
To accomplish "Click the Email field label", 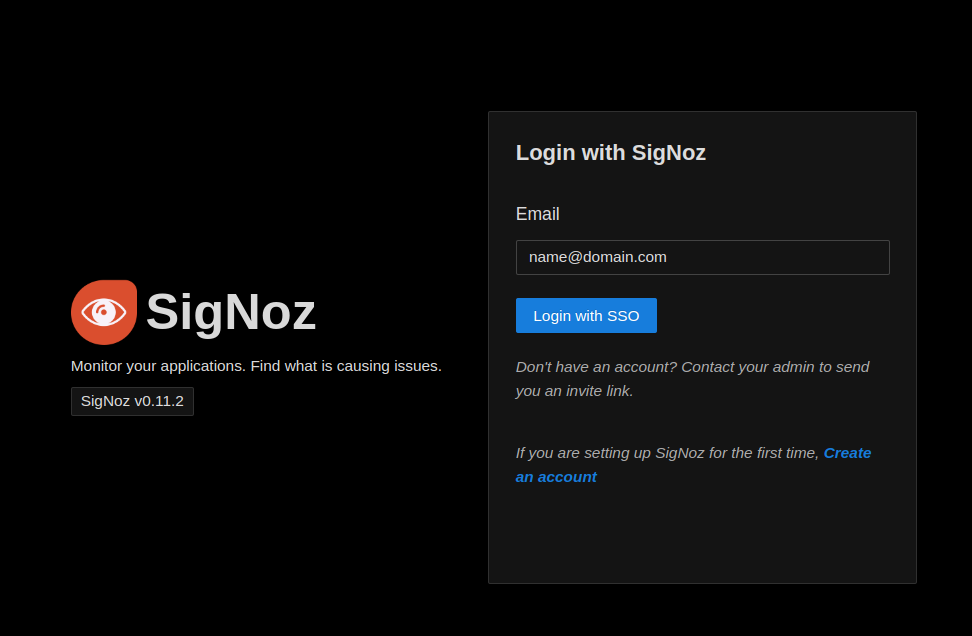I will [538, 214].
